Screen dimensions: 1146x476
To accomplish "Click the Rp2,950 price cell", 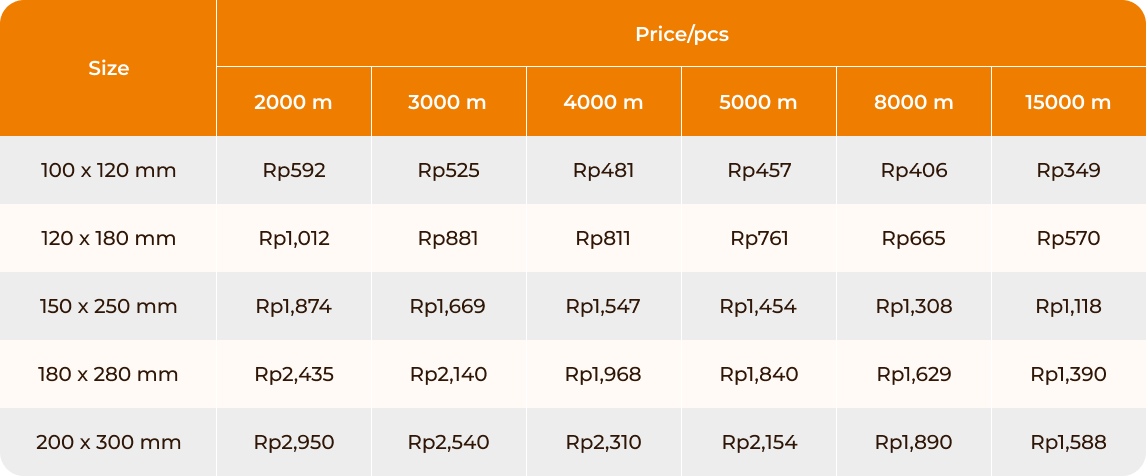I will [294, 442].
